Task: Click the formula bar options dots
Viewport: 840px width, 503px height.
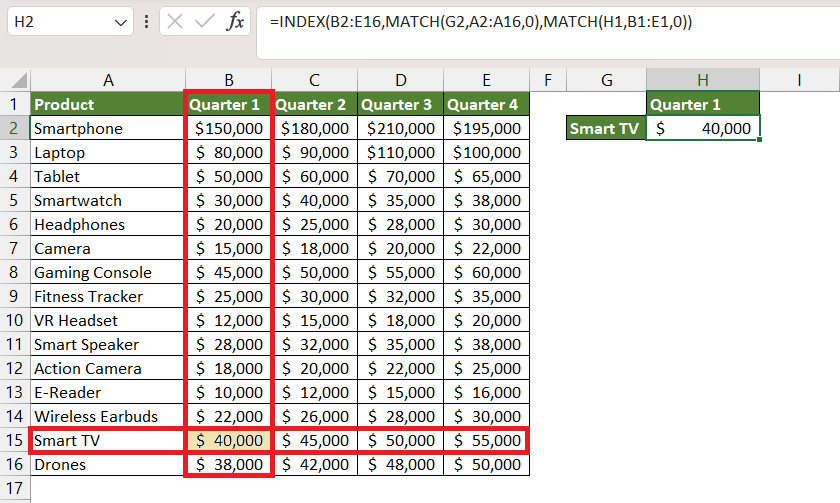Action: [146, 21]
